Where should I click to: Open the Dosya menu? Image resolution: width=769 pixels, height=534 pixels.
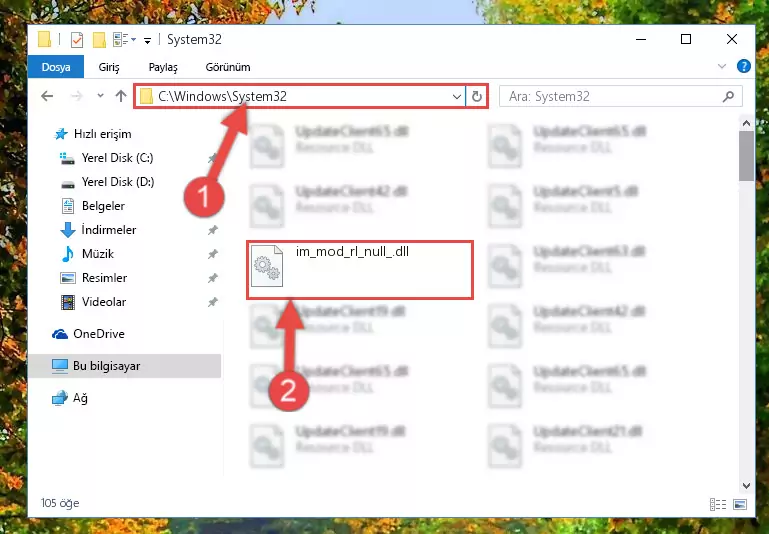56,67
